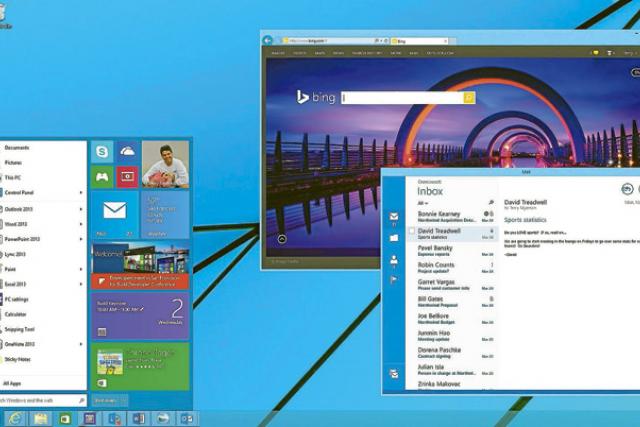
Task: Open the Welcome news tile in Start menu
Action: point(140,265)
